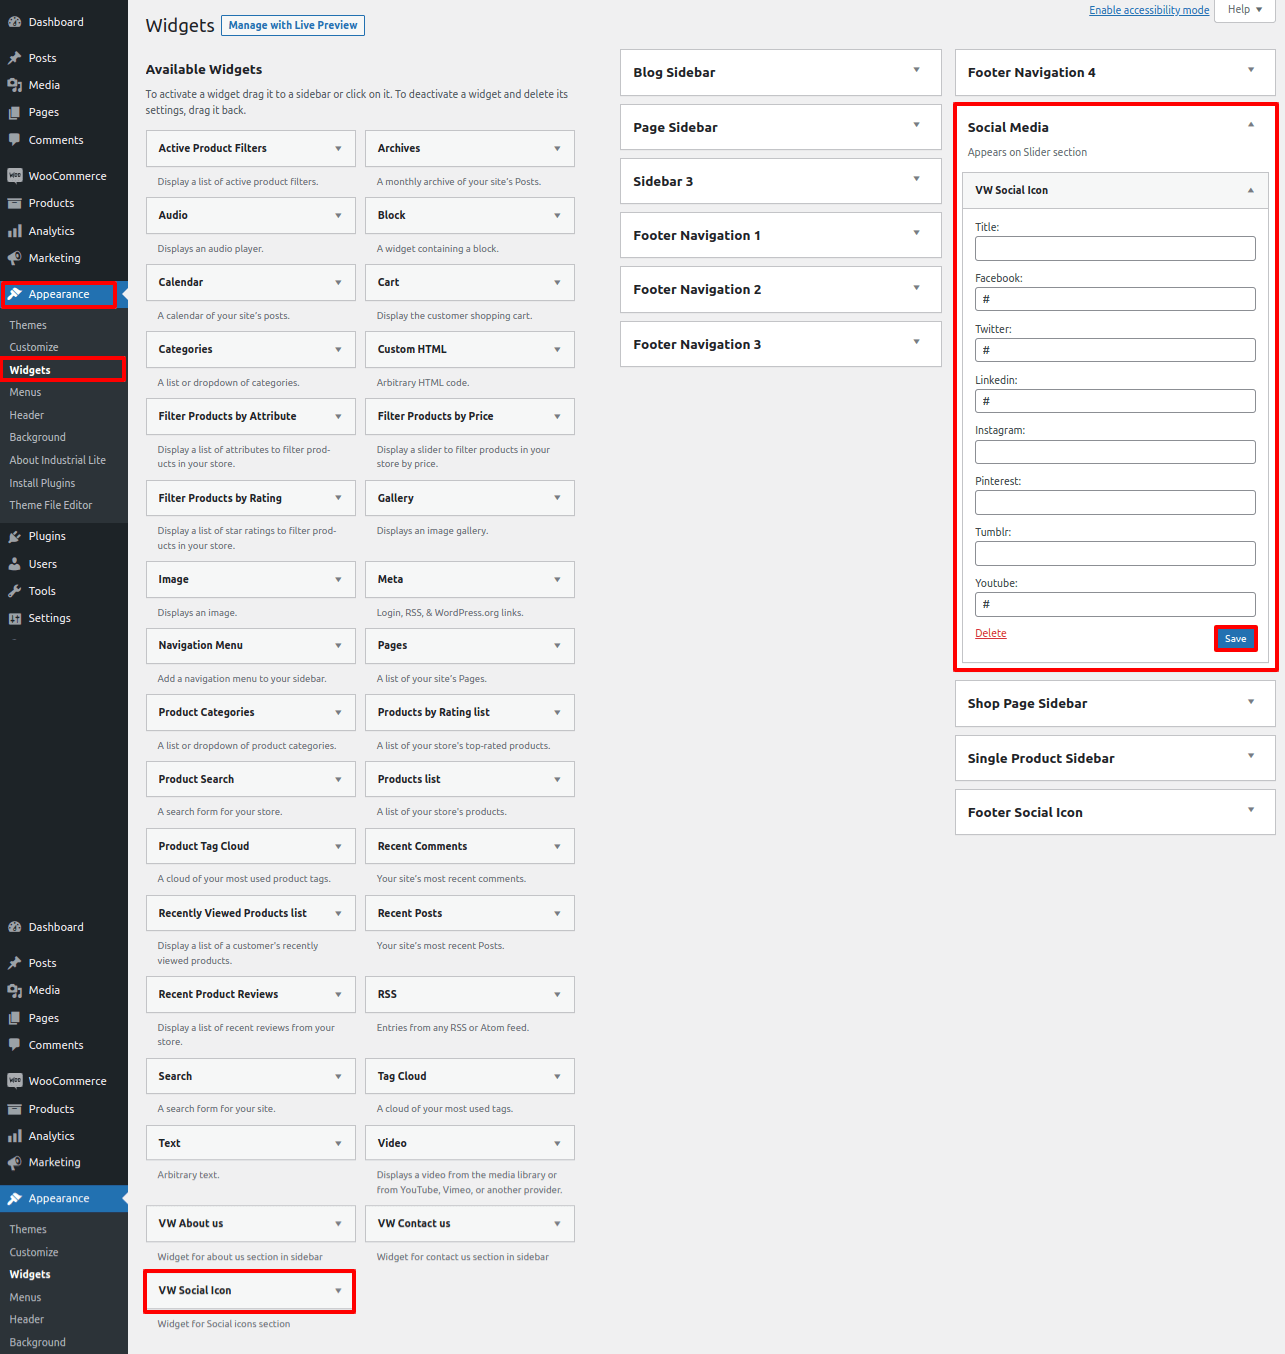1285x1354 pixels.
Task: Click the arrow icon on Custom HTML widget
Action: pyautogui.click(x=557, y=350)
